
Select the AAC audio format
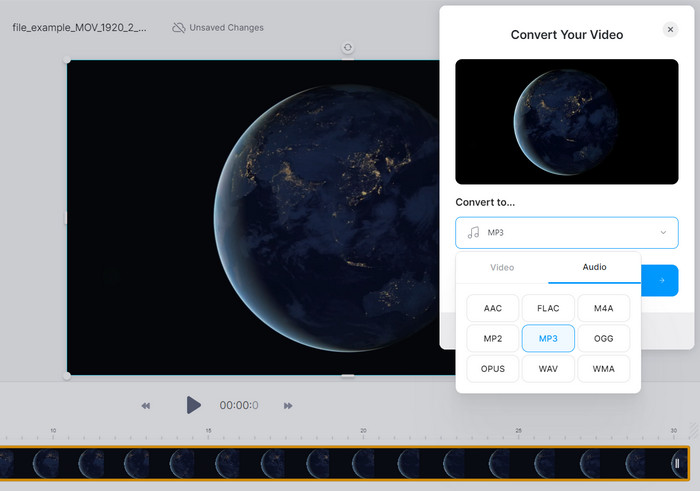(x=493, y=309)
